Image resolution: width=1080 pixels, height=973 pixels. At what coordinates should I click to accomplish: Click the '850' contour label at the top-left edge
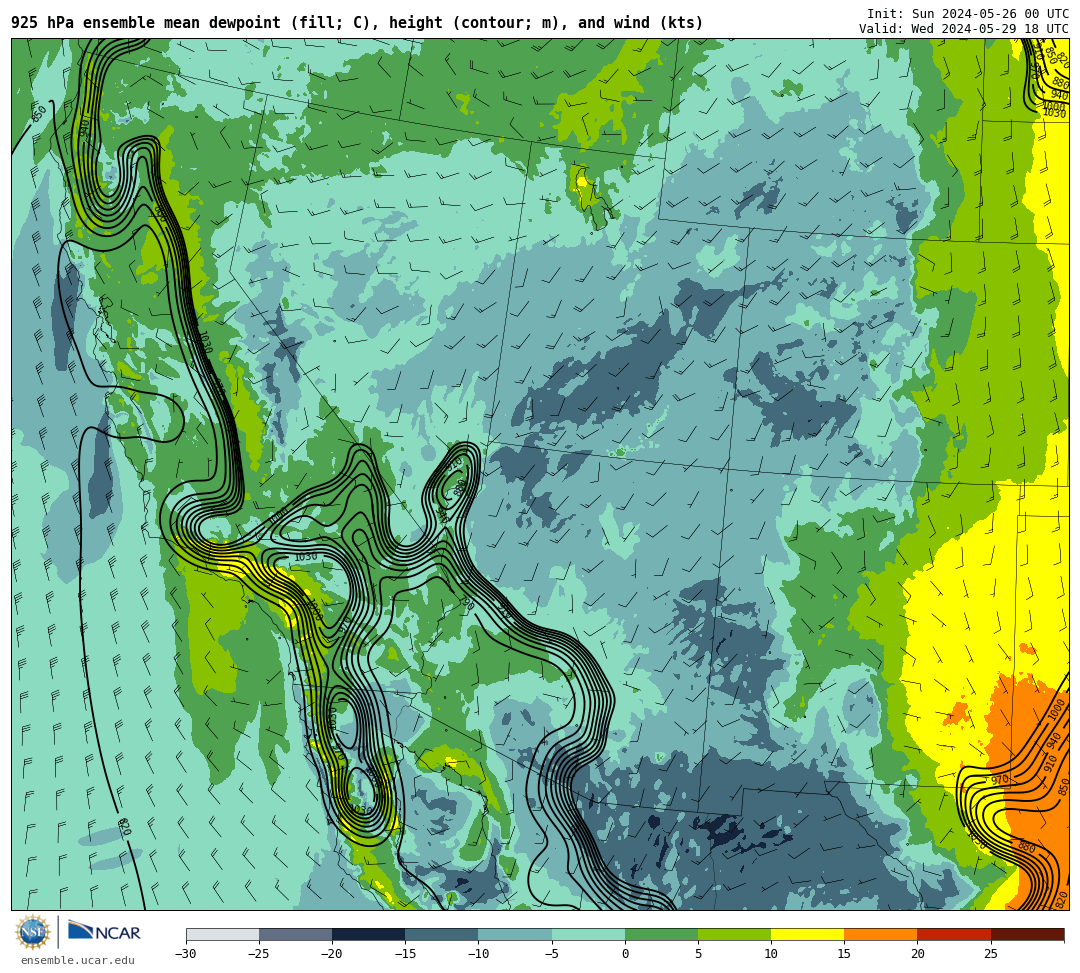click(x=39, y=114)
